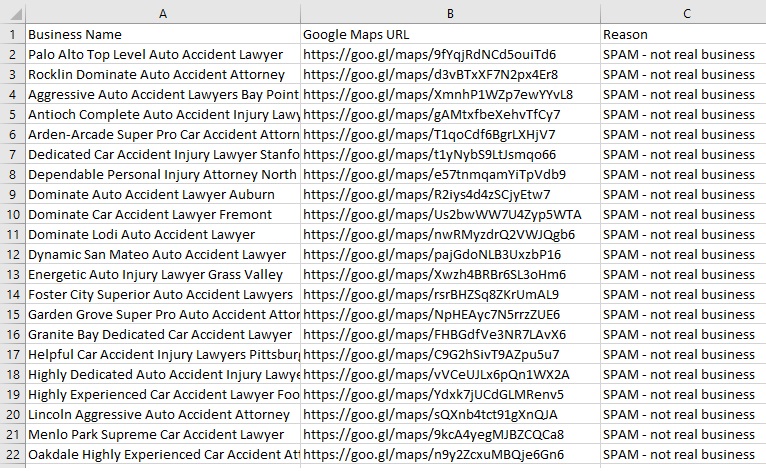Select cell Dedicated Car Accident Injury Lawyer

tap(163, 154)
